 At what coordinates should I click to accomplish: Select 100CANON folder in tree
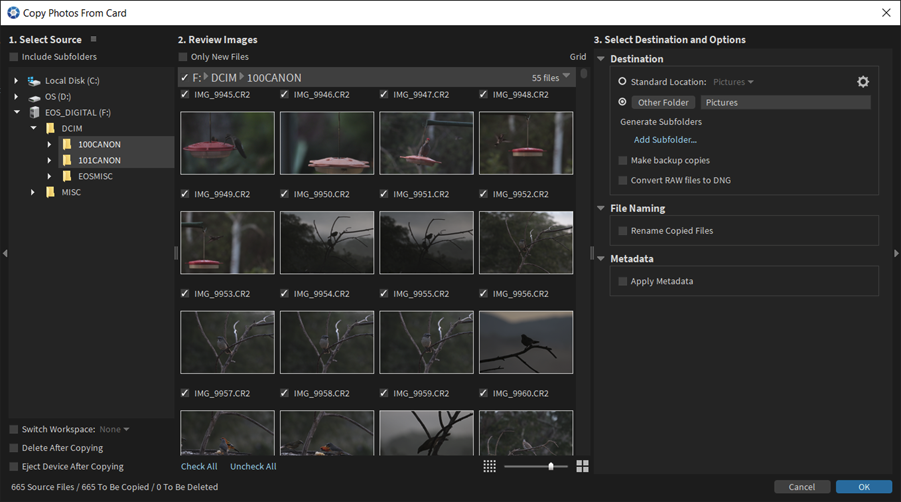click(99, 144)
